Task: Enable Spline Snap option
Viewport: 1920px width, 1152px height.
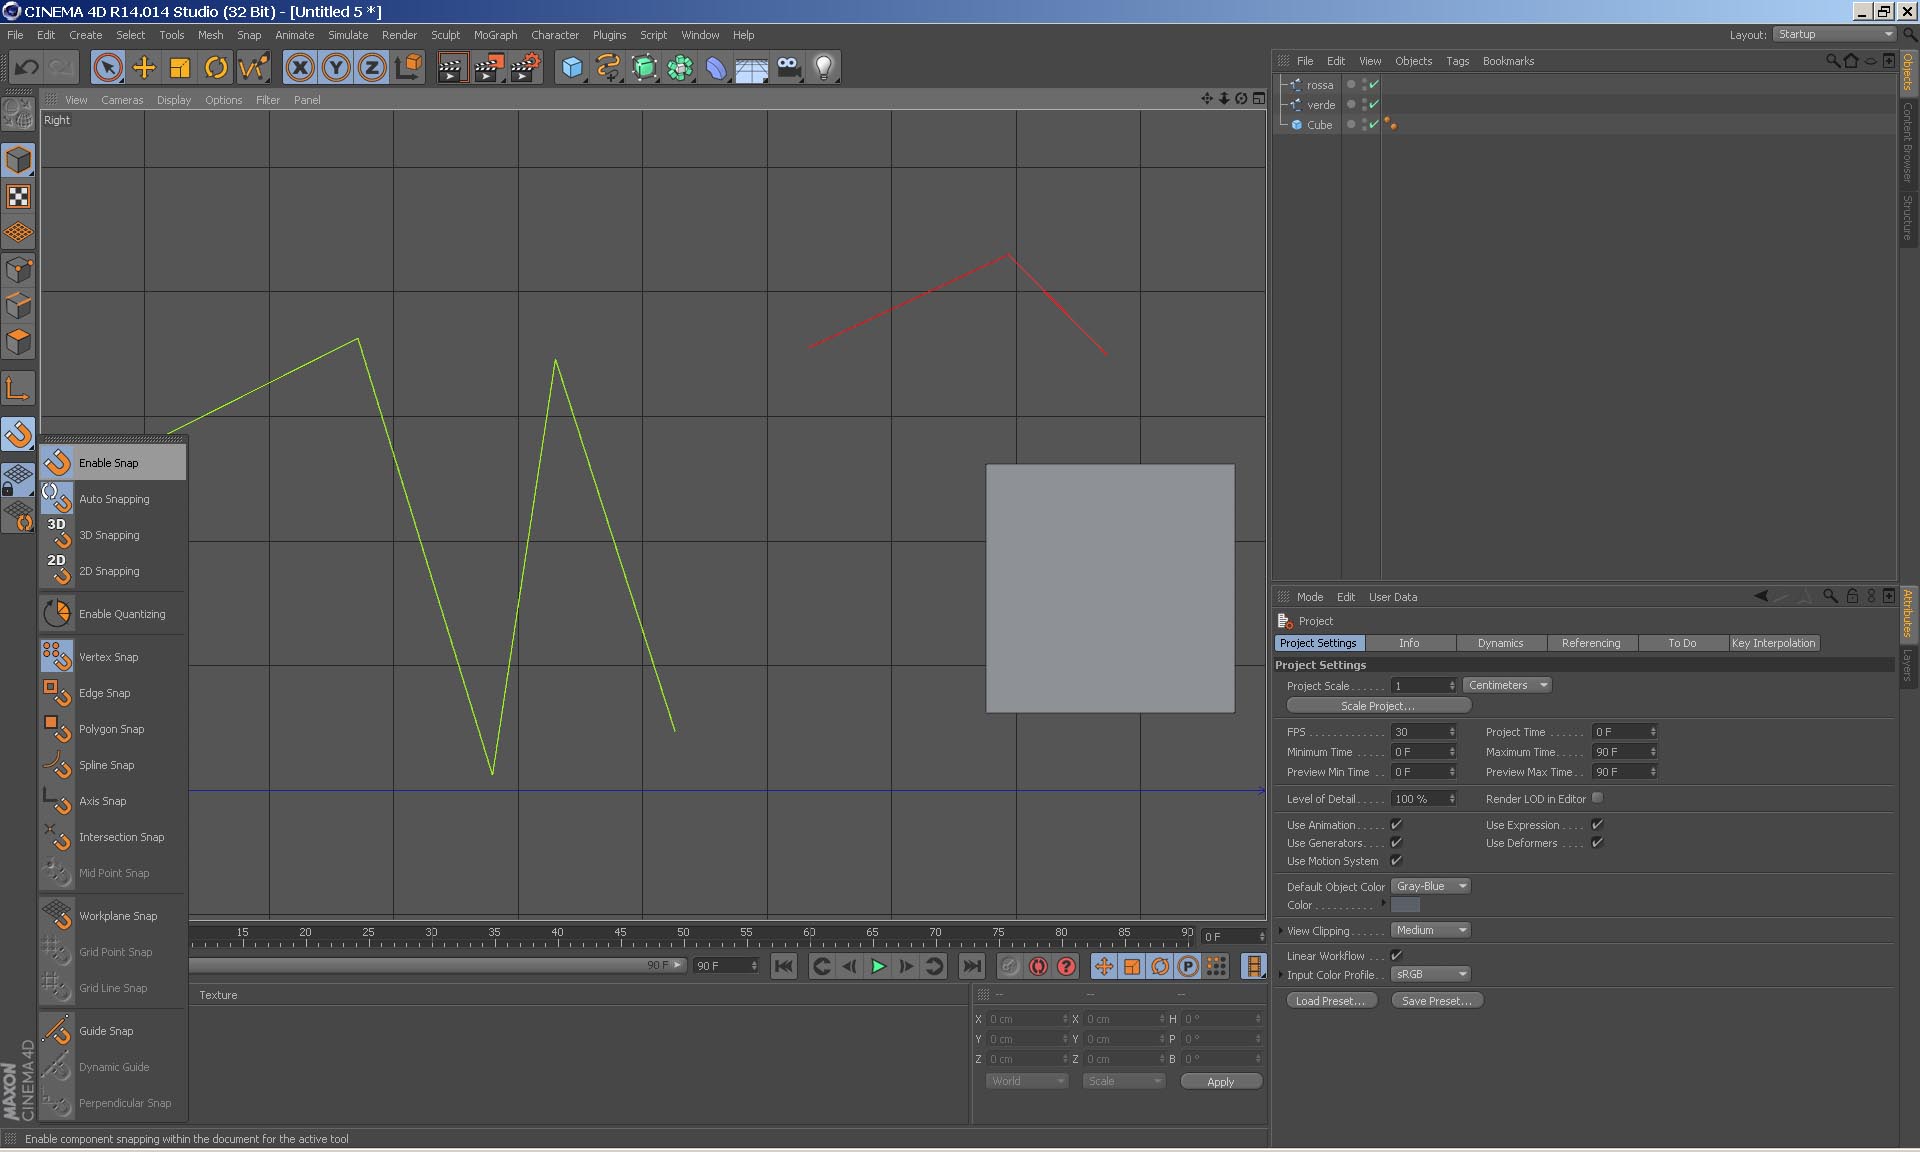Action: (x=106, y=765)
